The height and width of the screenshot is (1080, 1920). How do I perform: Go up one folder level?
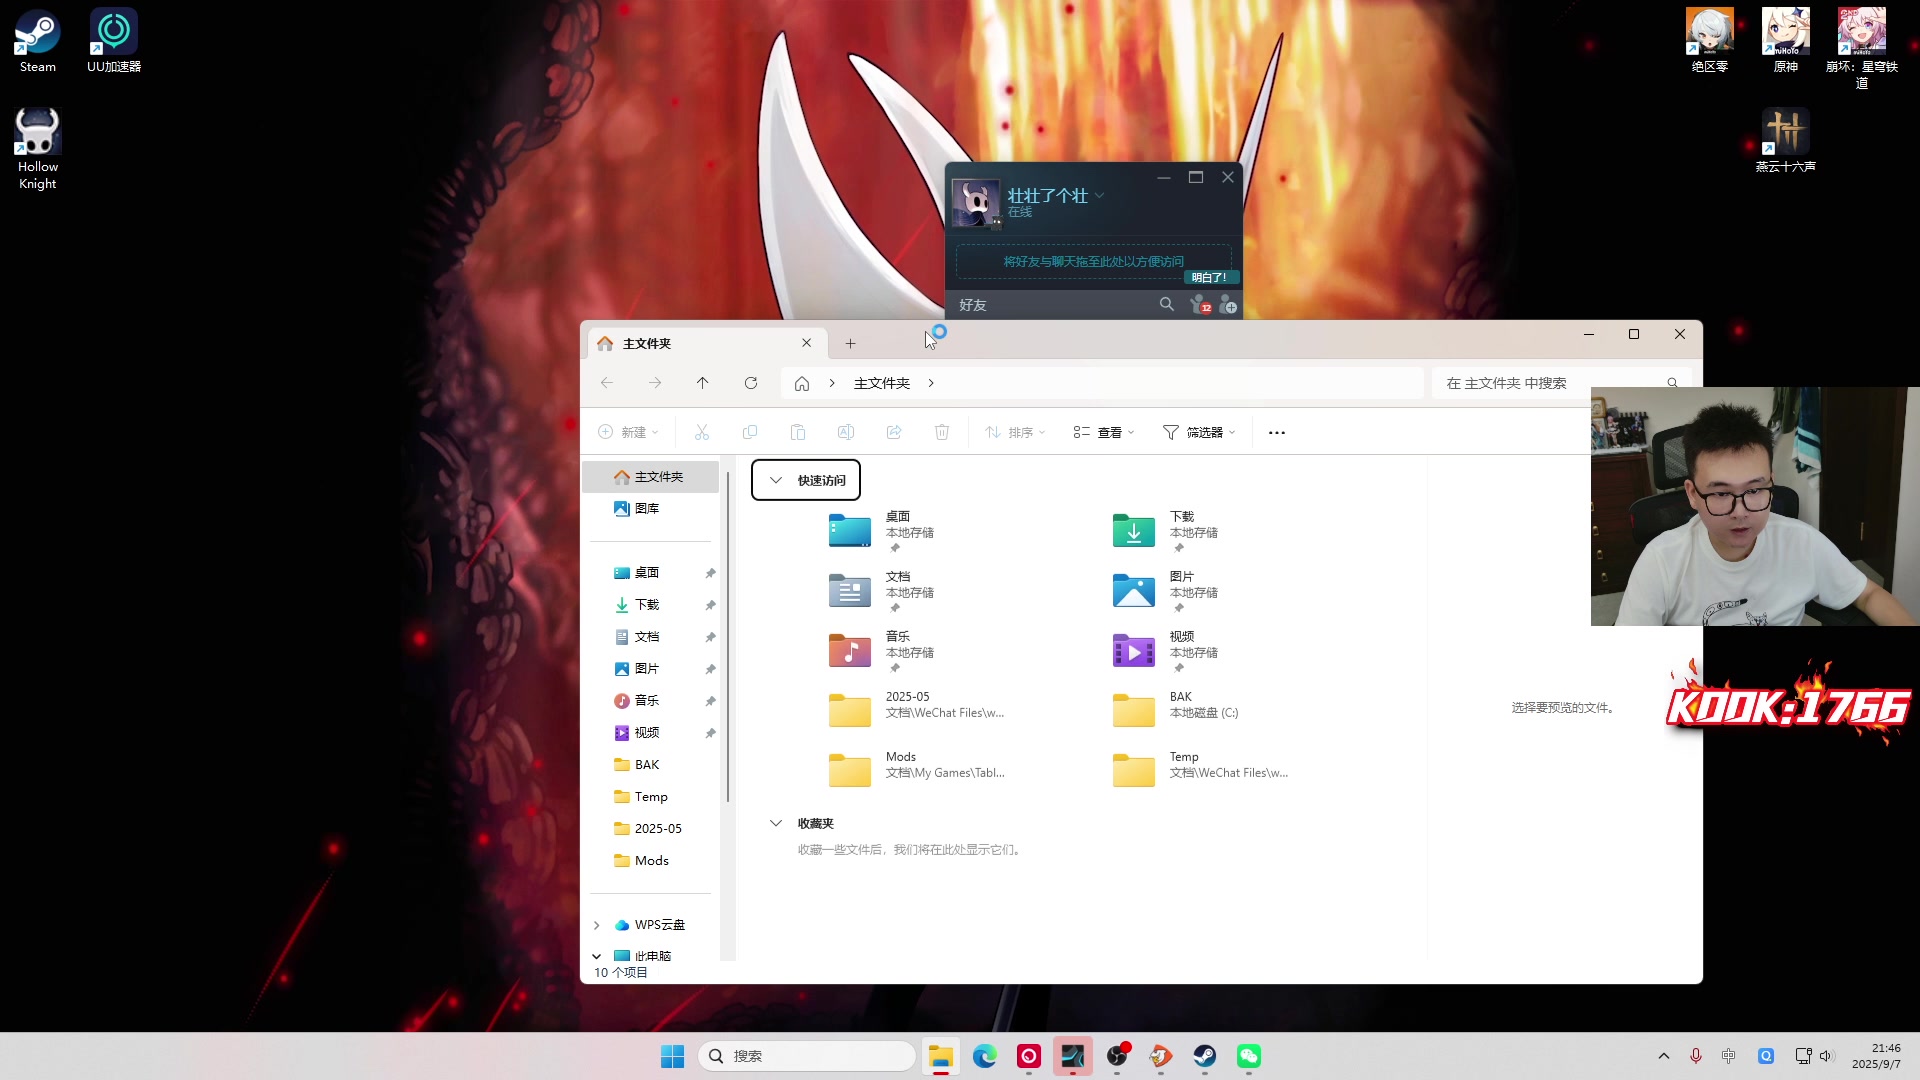(x=703, y=383)
